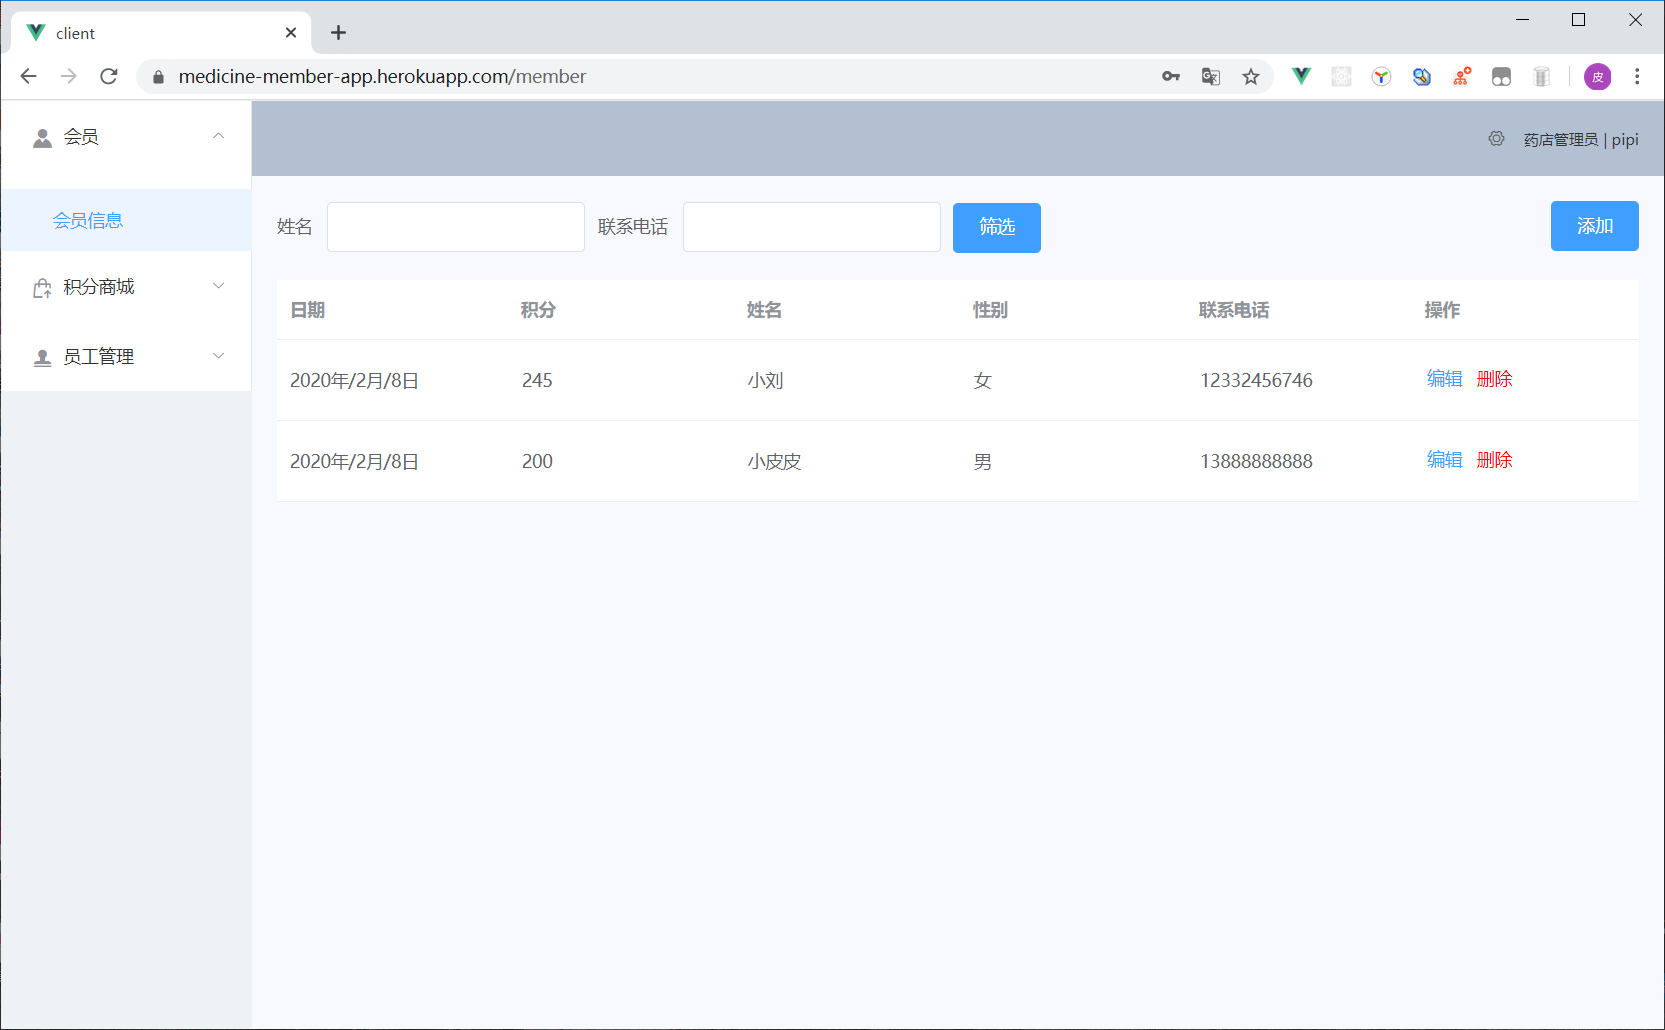Edit the 小刘 member row

(1444, 379)
